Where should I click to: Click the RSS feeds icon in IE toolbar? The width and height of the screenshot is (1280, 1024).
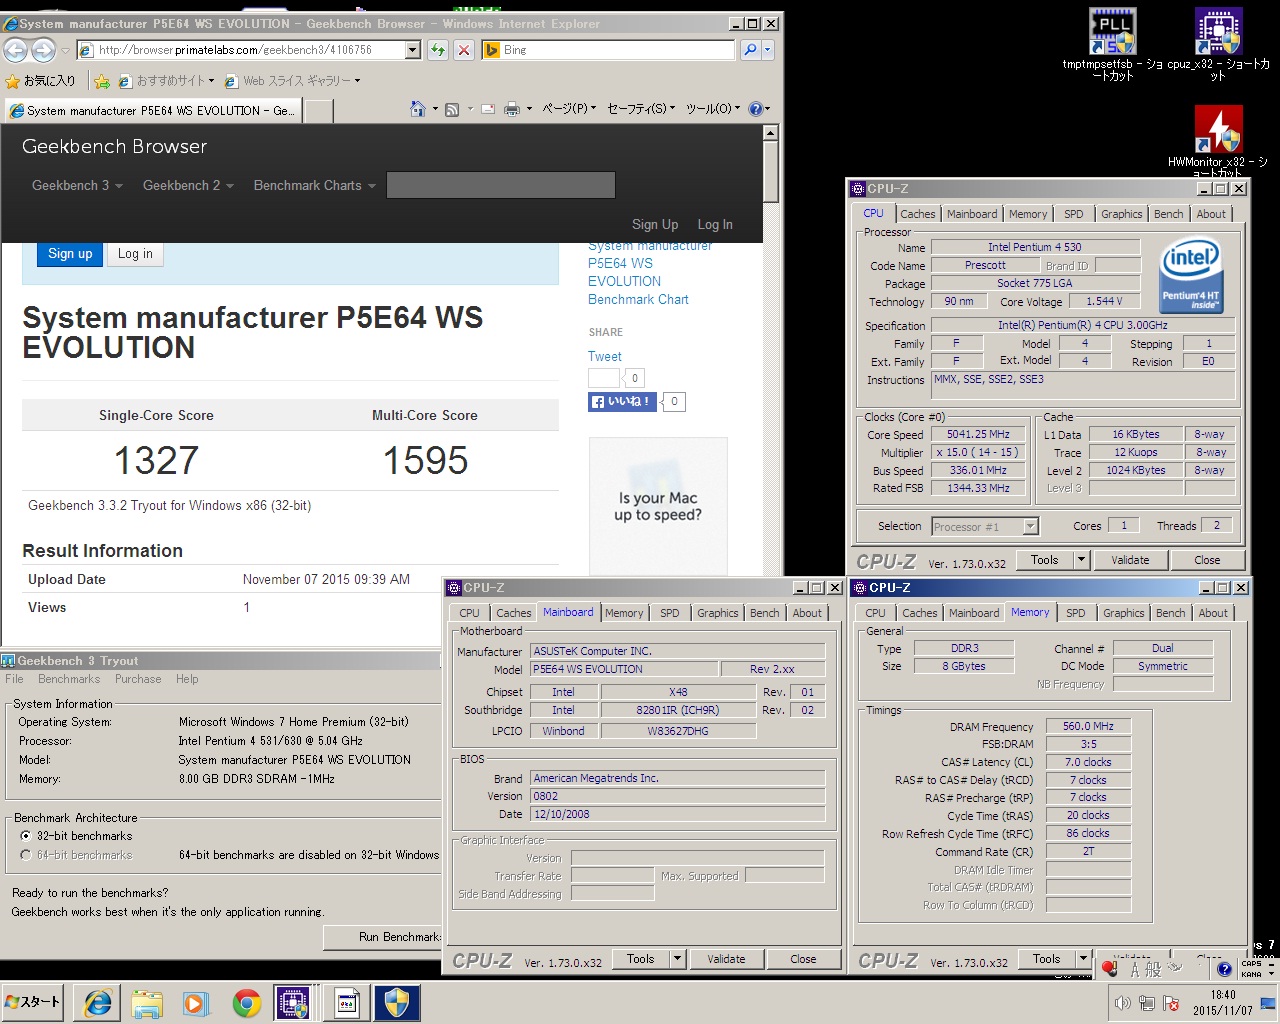pyautogui.click(x=452, y=109)
